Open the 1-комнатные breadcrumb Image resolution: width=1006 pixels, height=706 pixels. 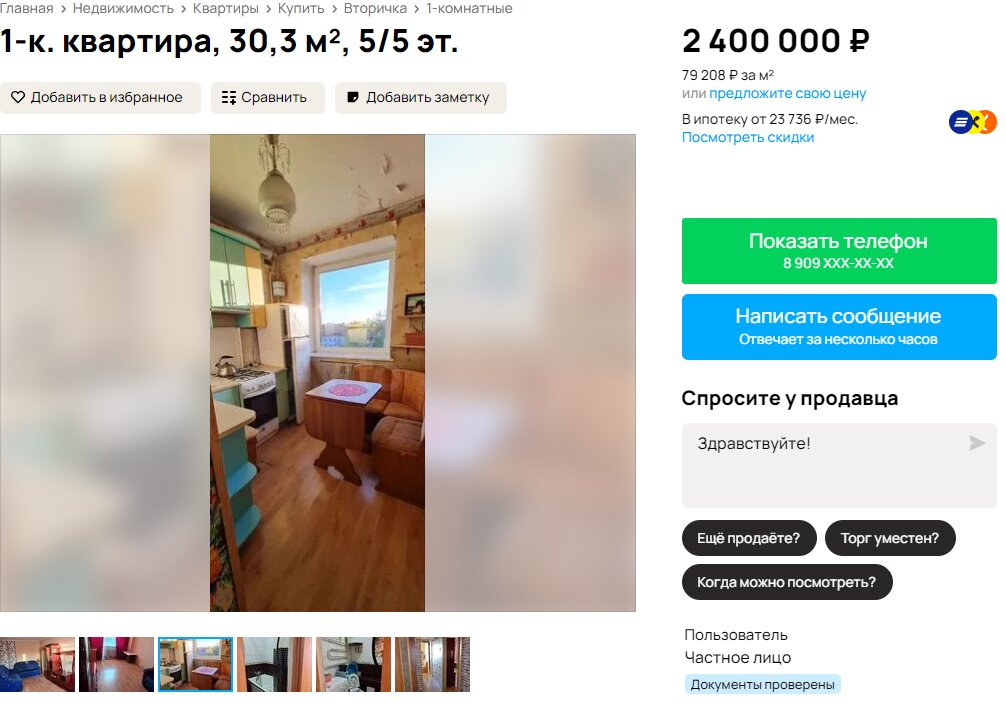coord(469,8)
